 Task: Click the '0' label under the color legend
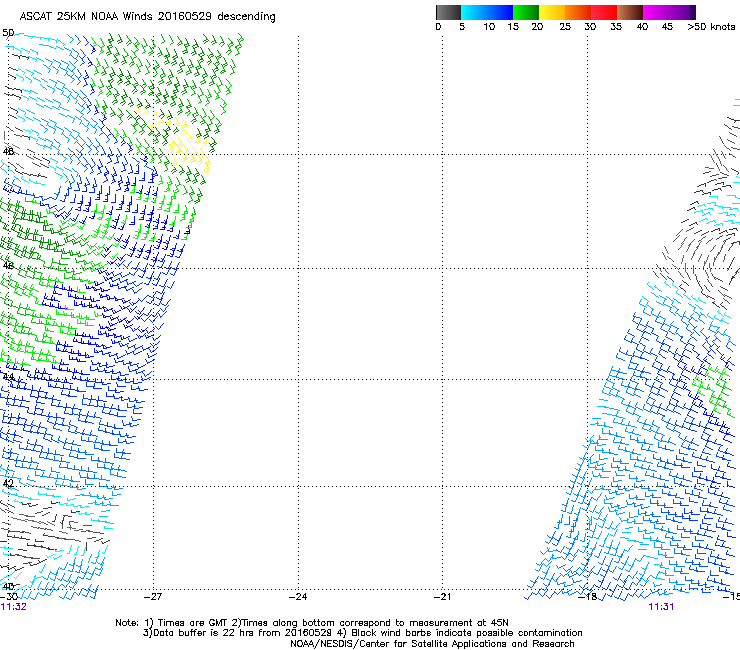438,27
